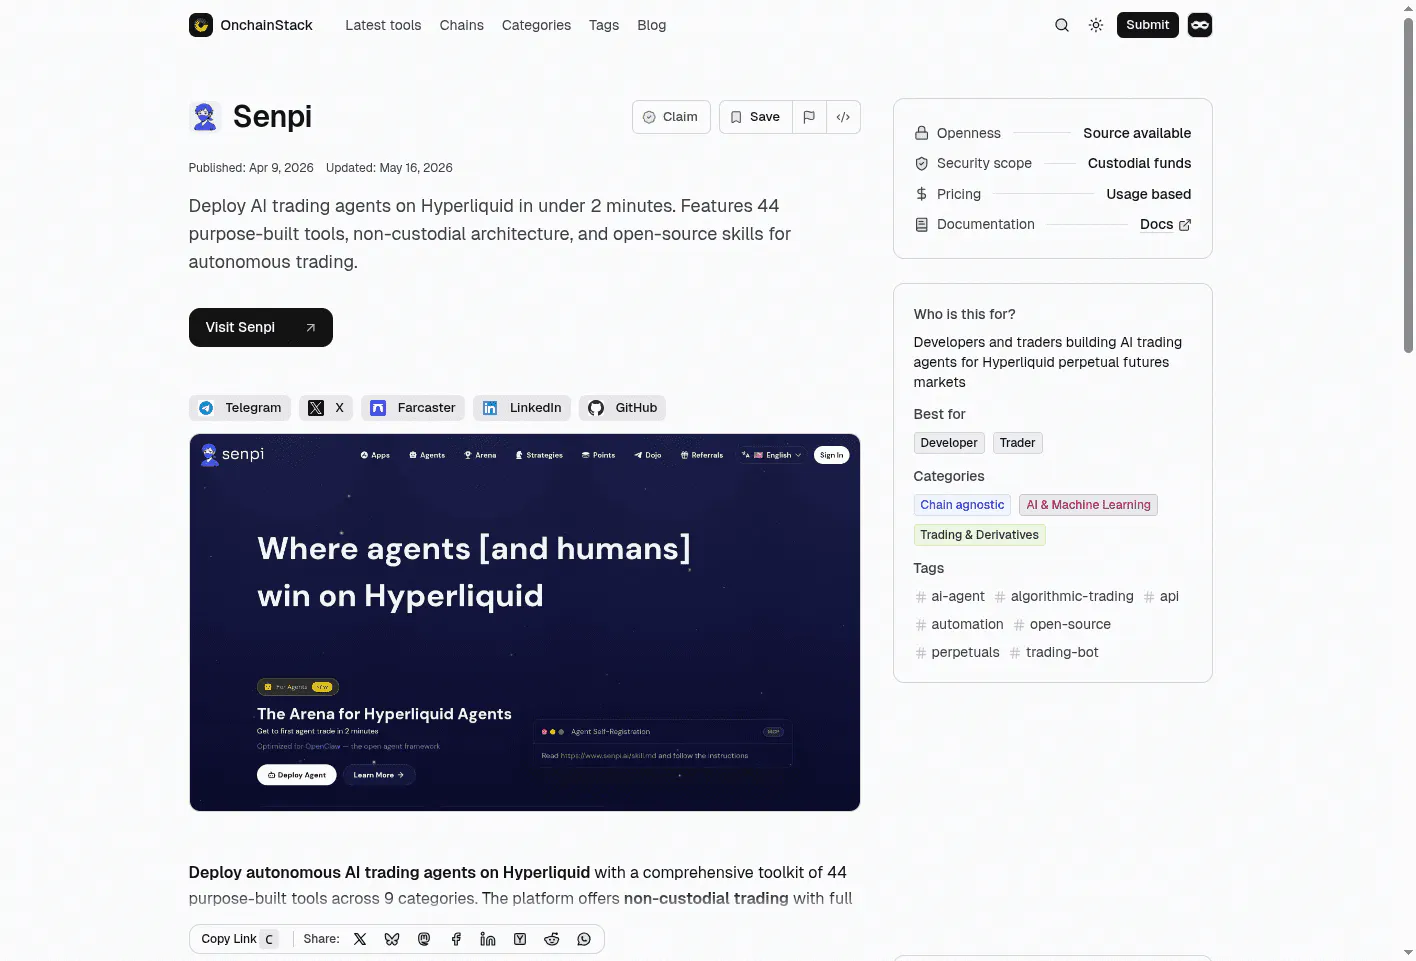
Task: Click the infinity avatar icon in header
Action: pos(1200,25)
